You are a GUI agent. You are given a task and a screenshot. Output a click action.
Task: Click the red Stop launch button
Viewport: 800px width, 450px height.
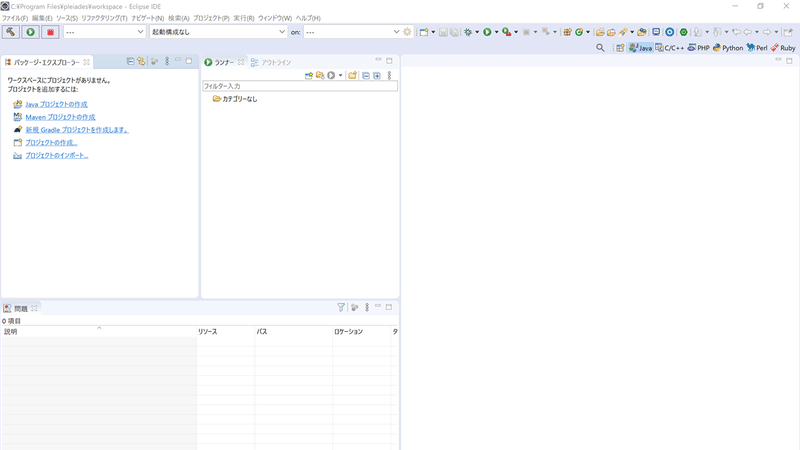pyautogui.click(x=50, y=32)
